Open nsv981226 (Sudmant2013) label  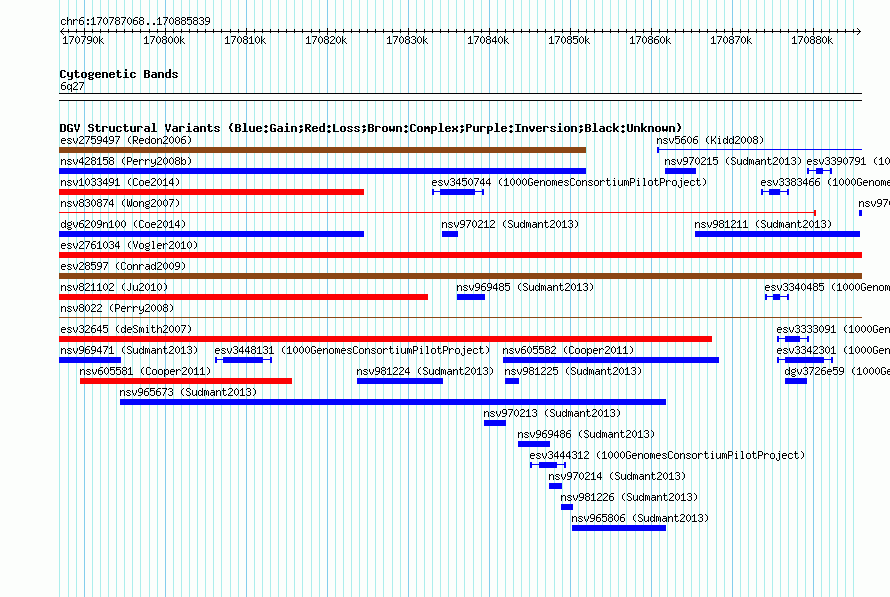[x=629, y=497]
